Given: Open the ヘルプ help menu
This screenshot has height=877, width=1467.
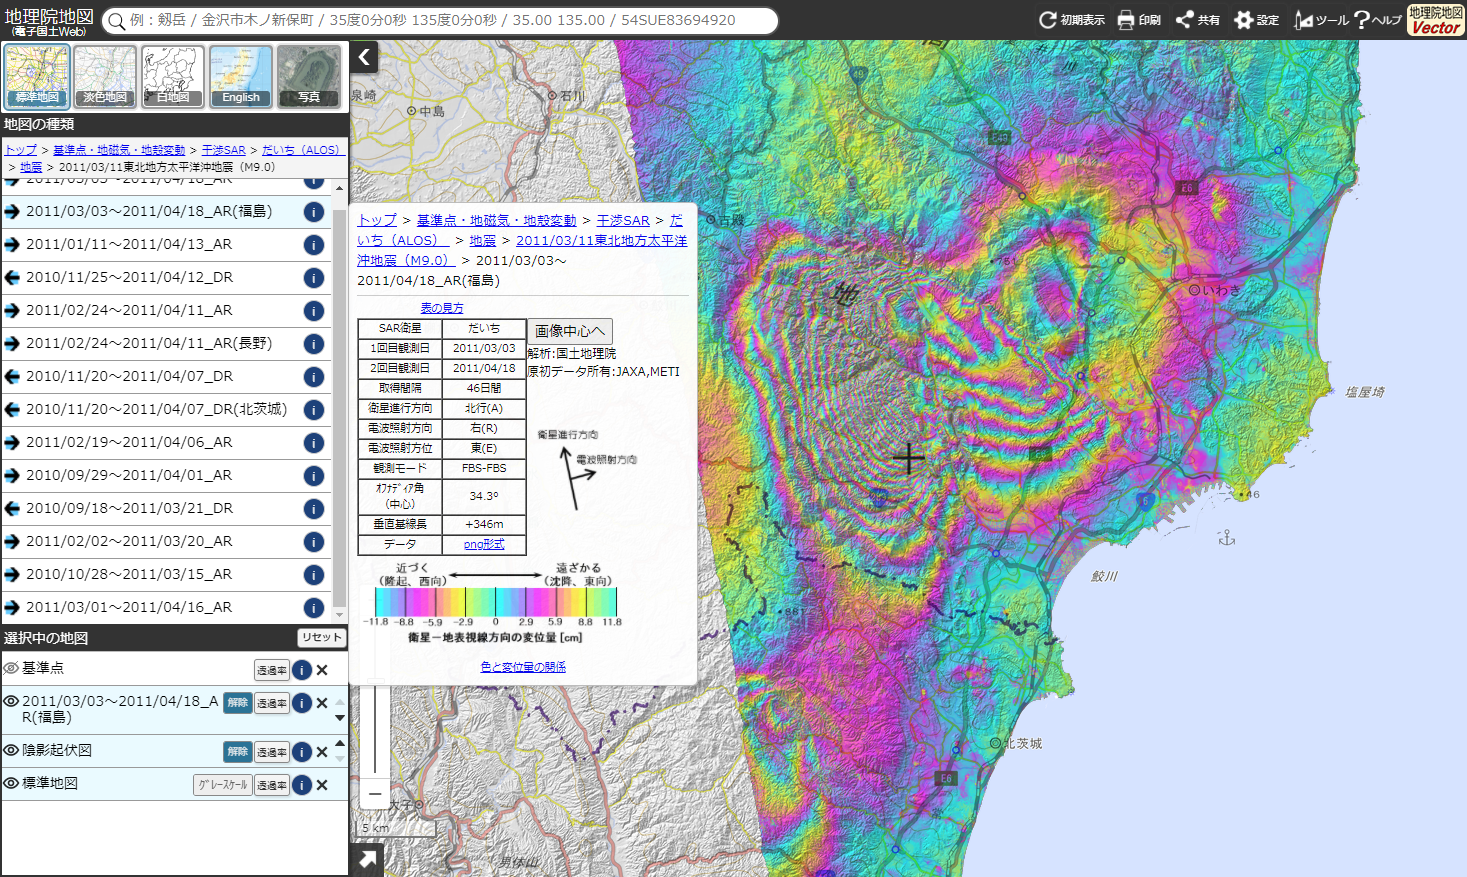Looking at the screenshot, I should tap(1378, 20).
